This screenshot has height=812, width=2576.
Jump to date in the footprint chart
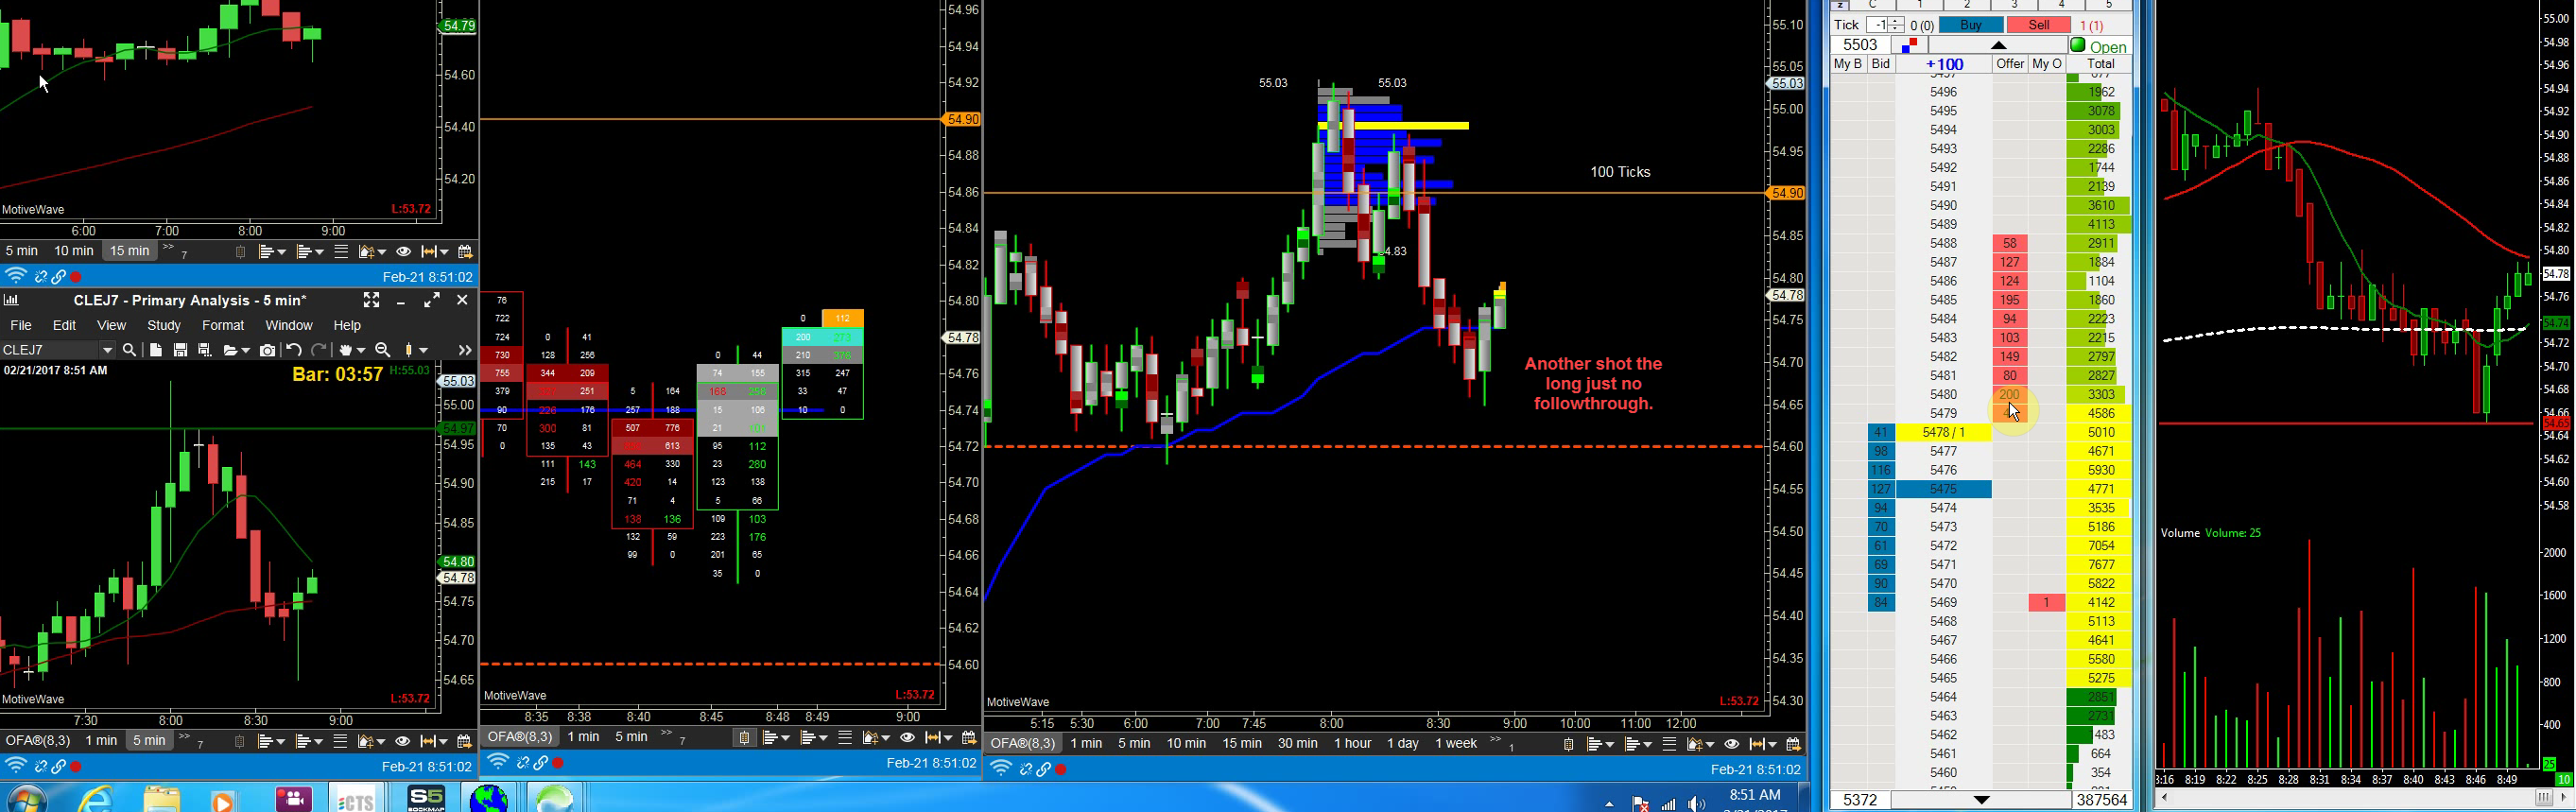tap(968, 738)
